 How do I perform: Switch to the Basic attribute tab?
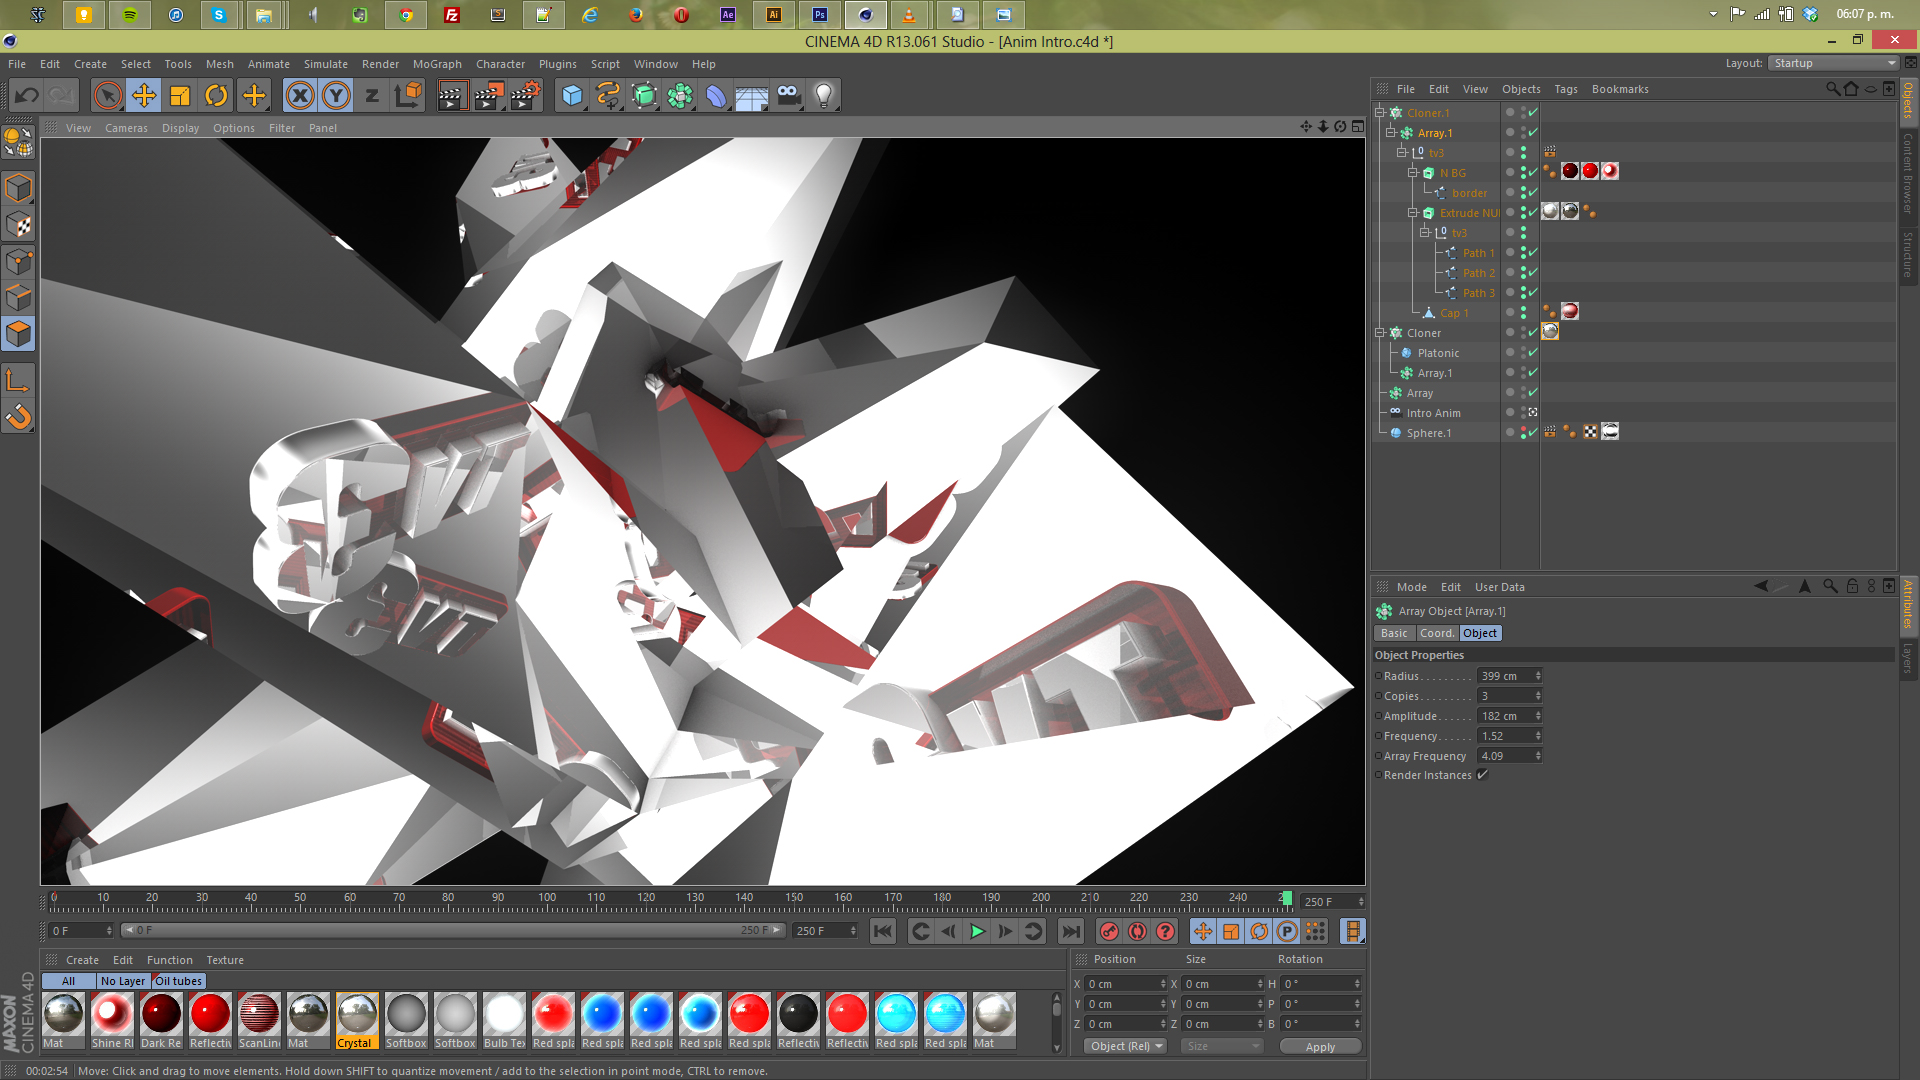(x=1394, y=633)
